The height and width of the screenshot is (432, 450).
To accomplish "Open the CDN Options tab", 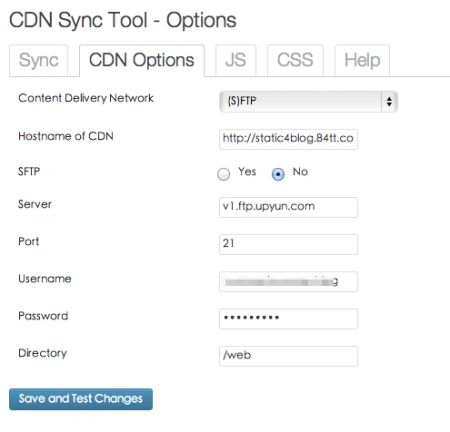I will [142, 60].
